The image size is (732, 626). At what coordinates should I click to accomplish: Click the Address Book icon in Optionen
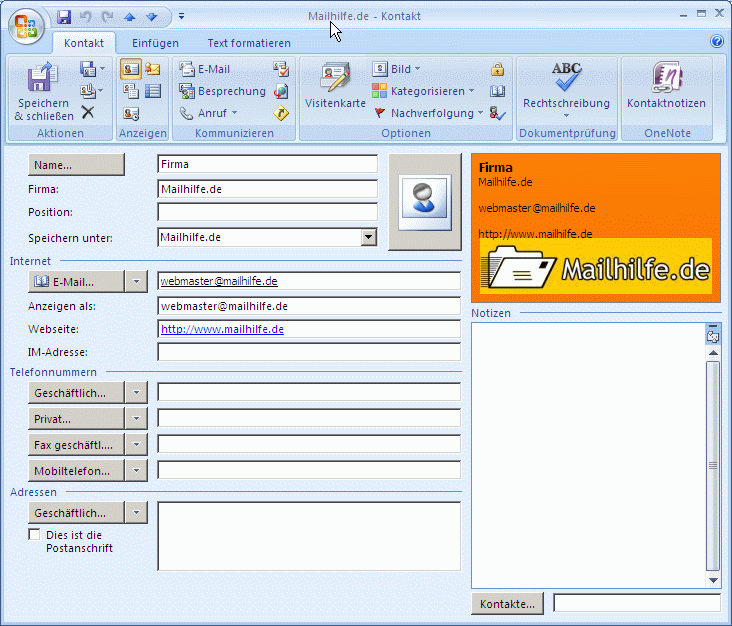click(x=498, y=91)
